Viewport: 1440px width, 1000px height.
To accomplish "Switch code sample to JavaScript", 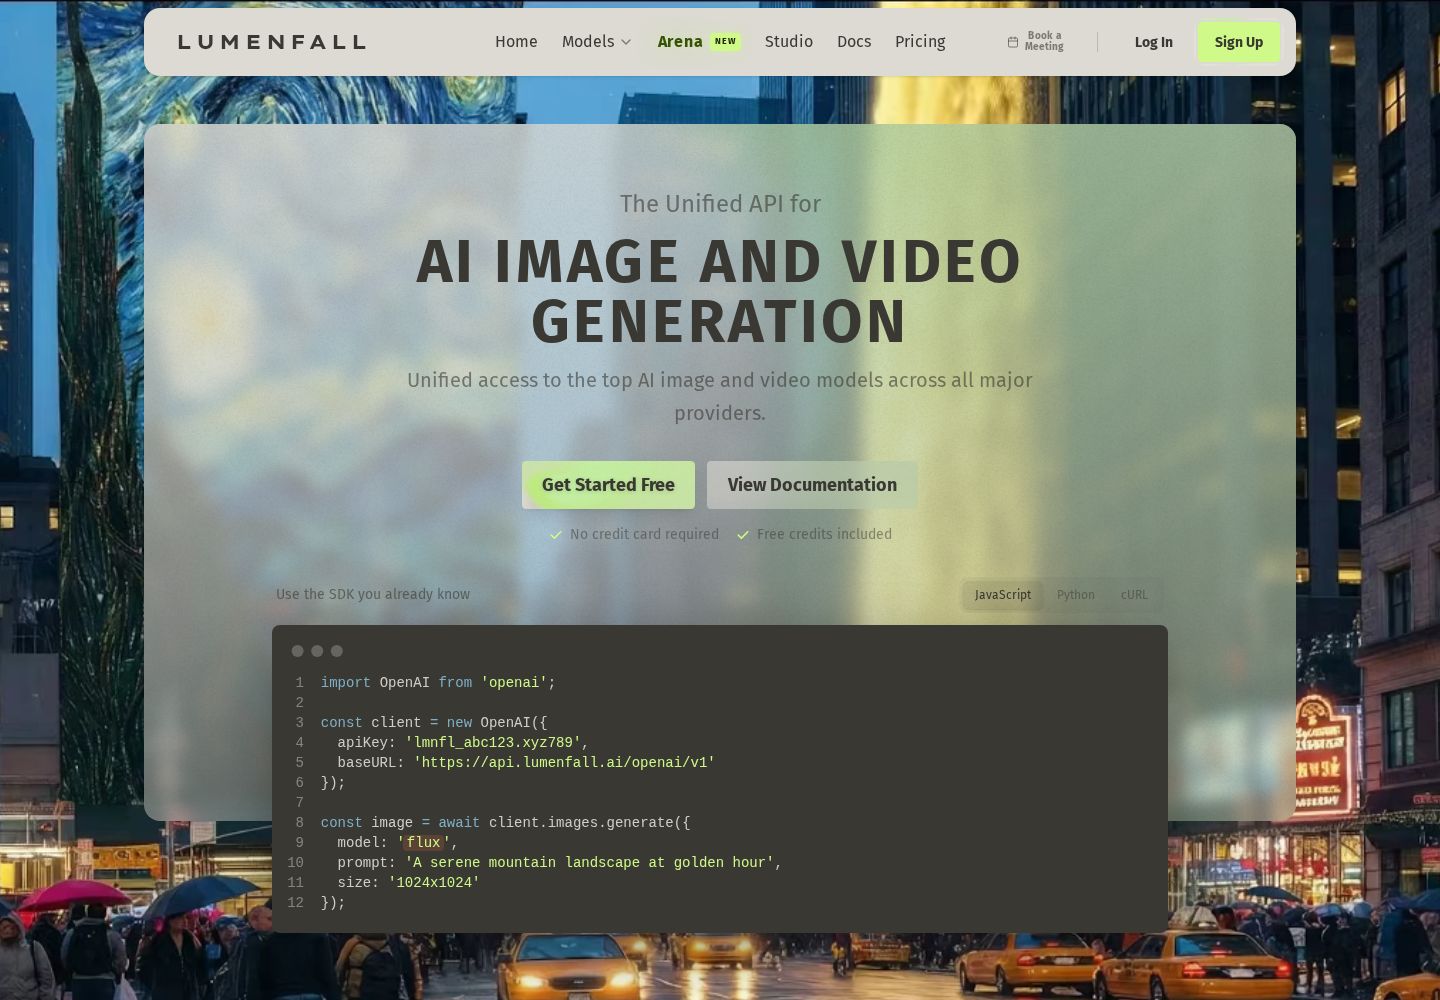I will point(1003,595).
